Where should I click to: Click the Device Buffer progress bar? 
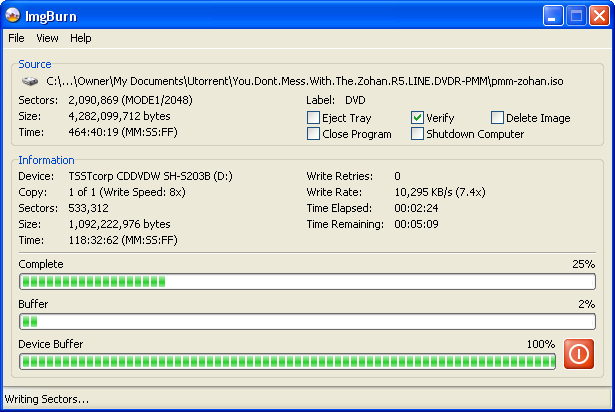point(287,362)
